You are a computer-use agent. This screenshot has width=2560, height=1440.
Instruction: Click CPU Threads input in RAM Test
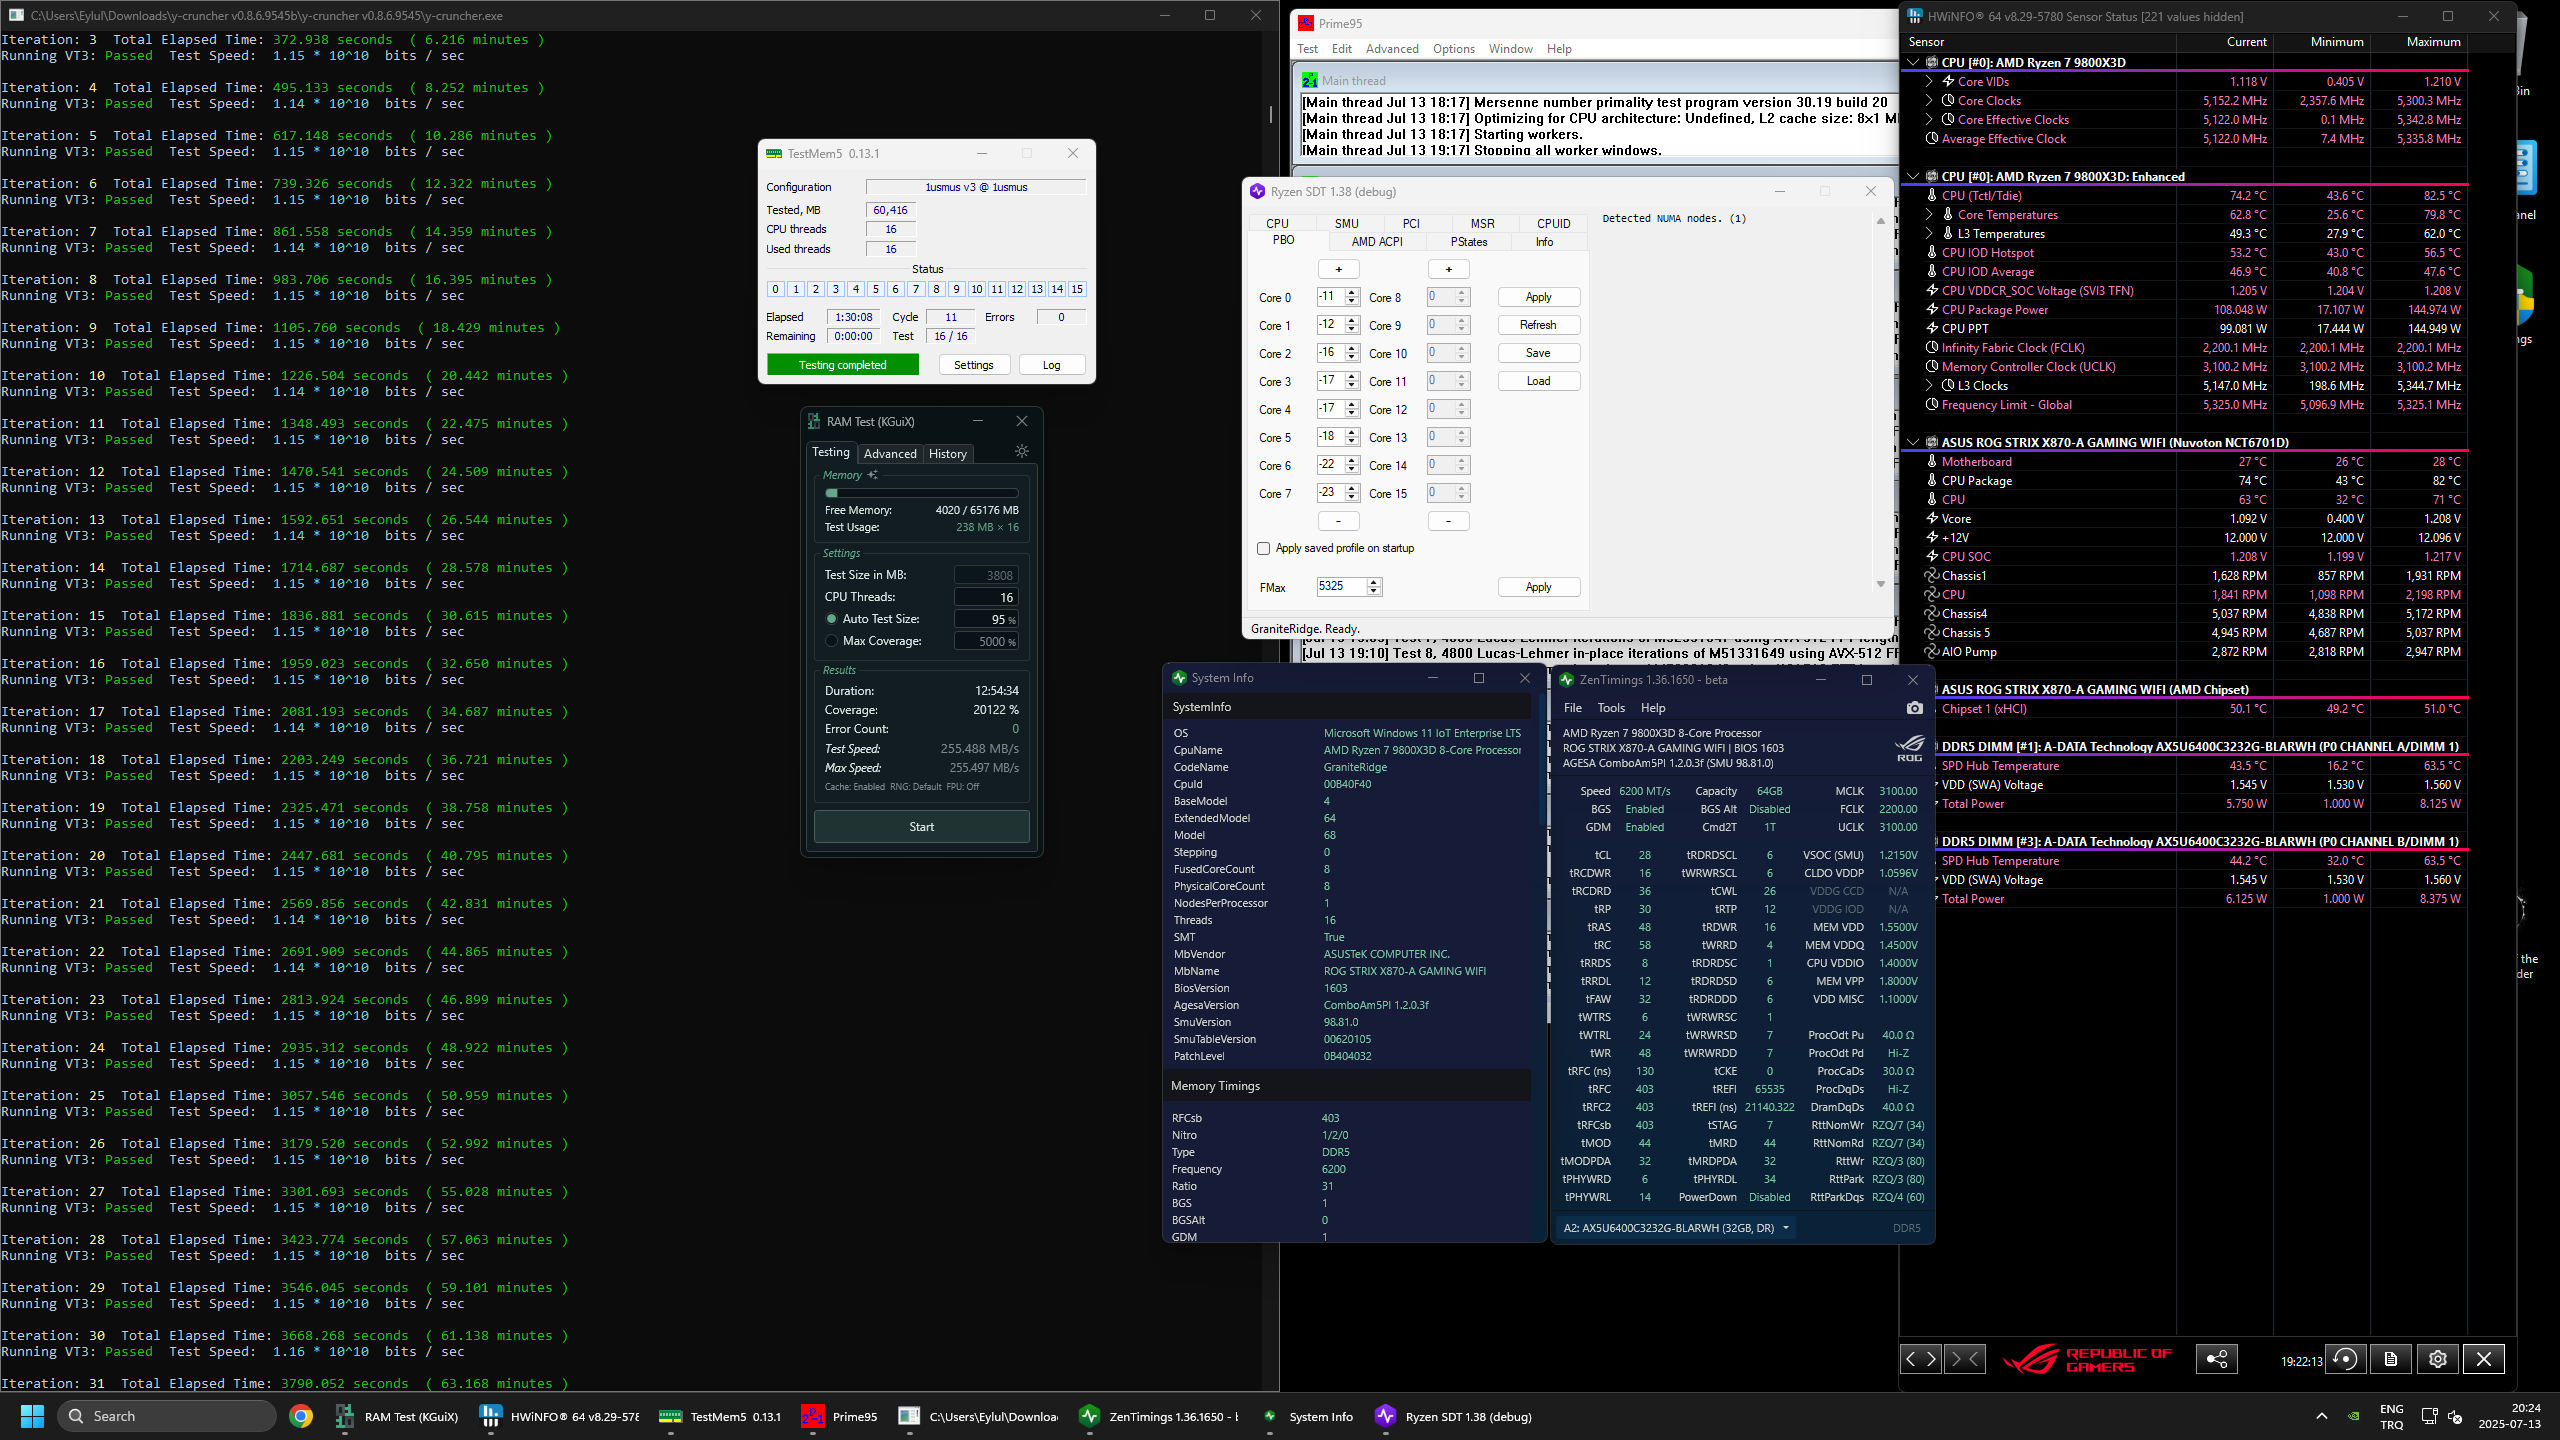pos(986,597)
